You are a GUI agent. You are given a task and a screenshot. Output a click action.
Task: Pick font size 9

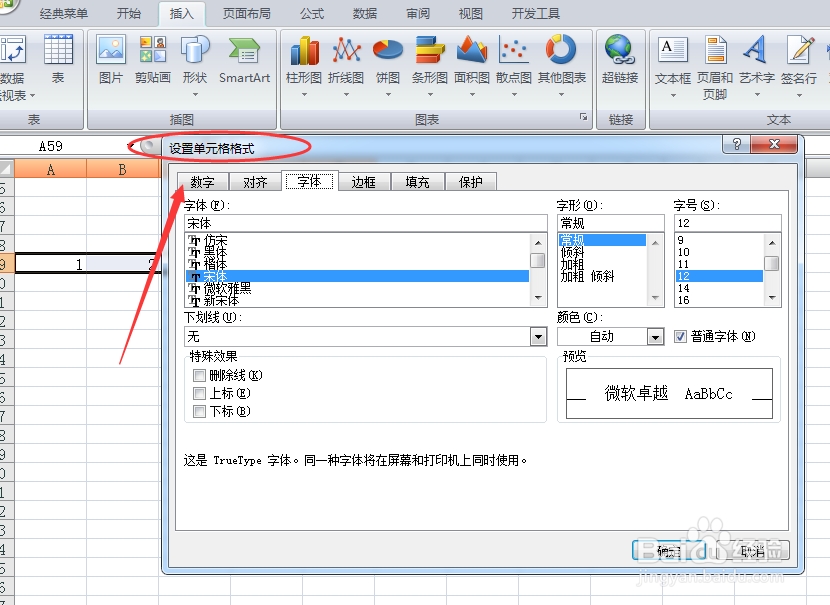coord(719,240)
